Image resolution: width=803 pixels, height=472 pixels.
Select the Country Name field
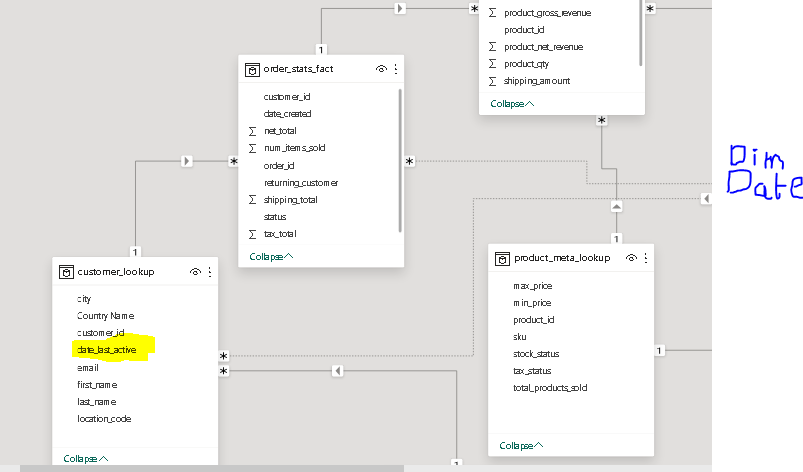pos(105,316)
